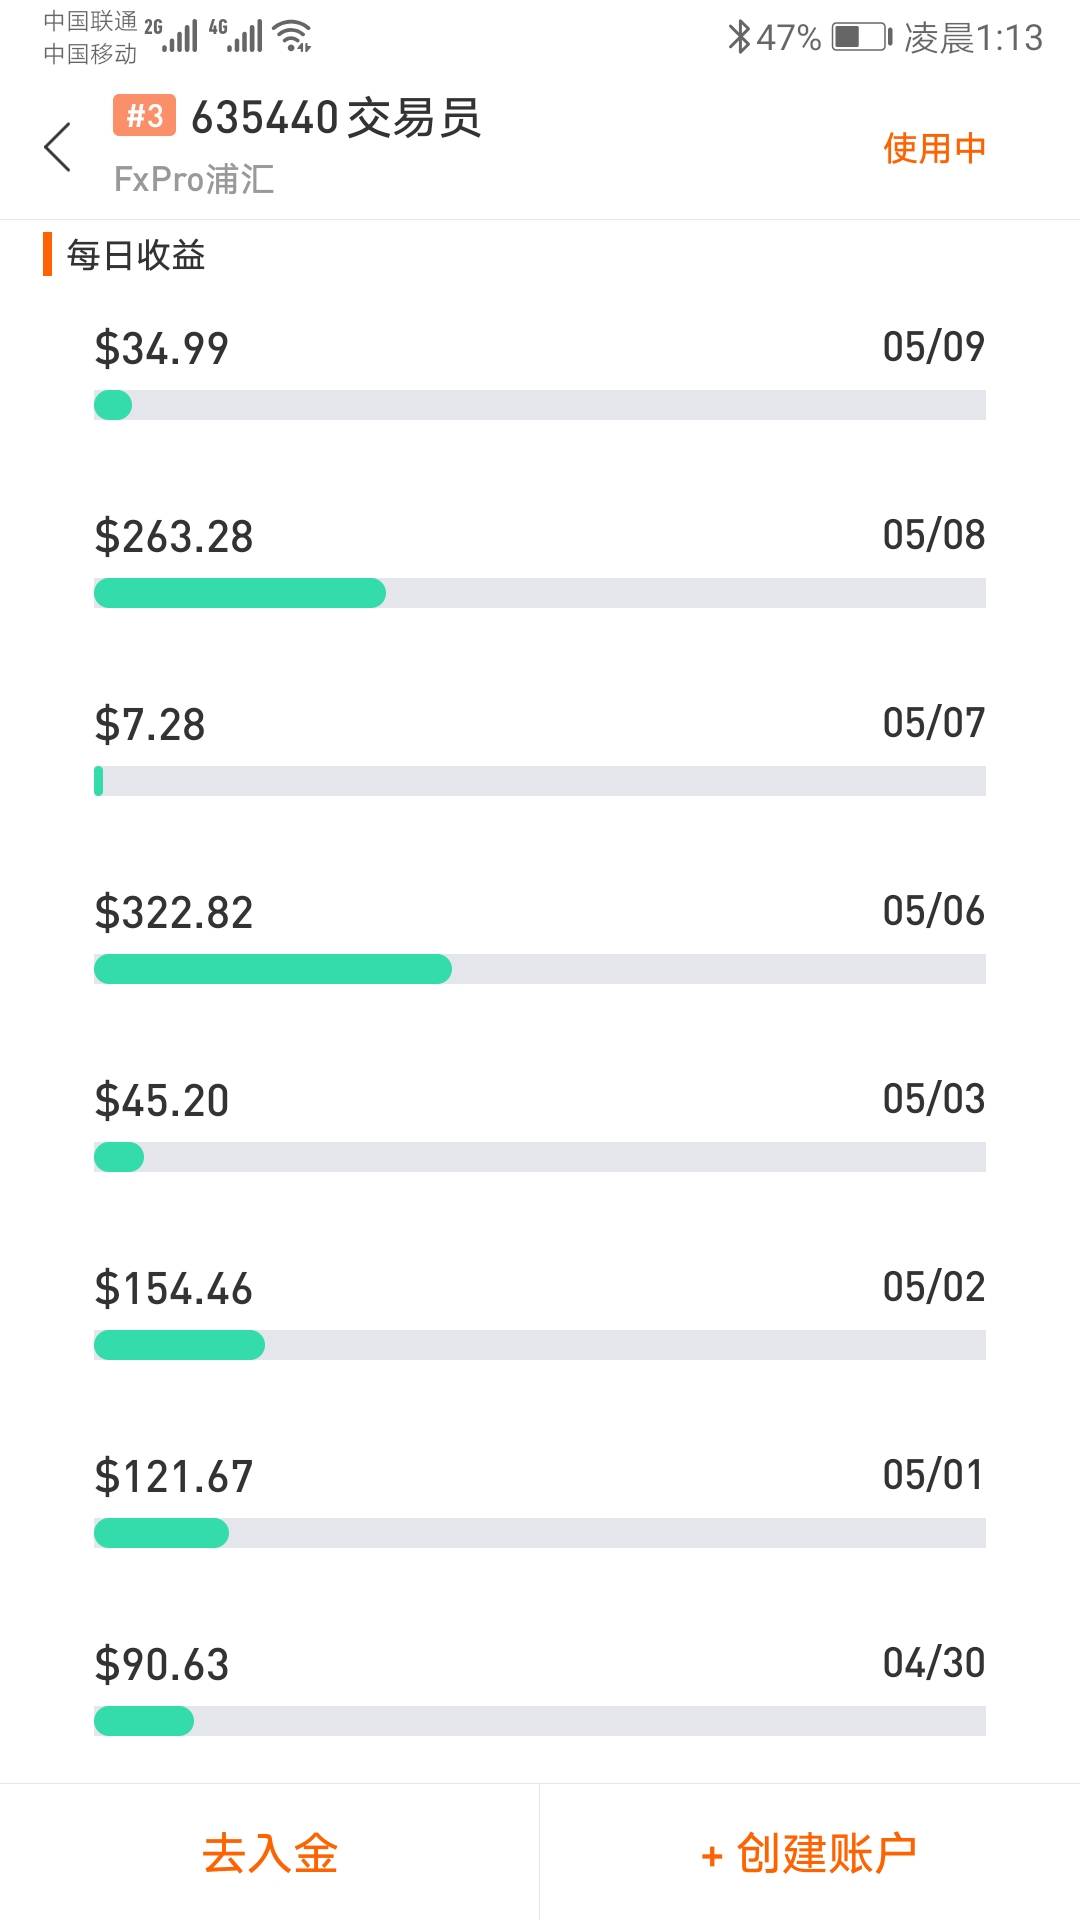Tap the 4G signal strength icon
Image resolution: width=1080 pixels, height=1920 pixels.
click(237, 36)
